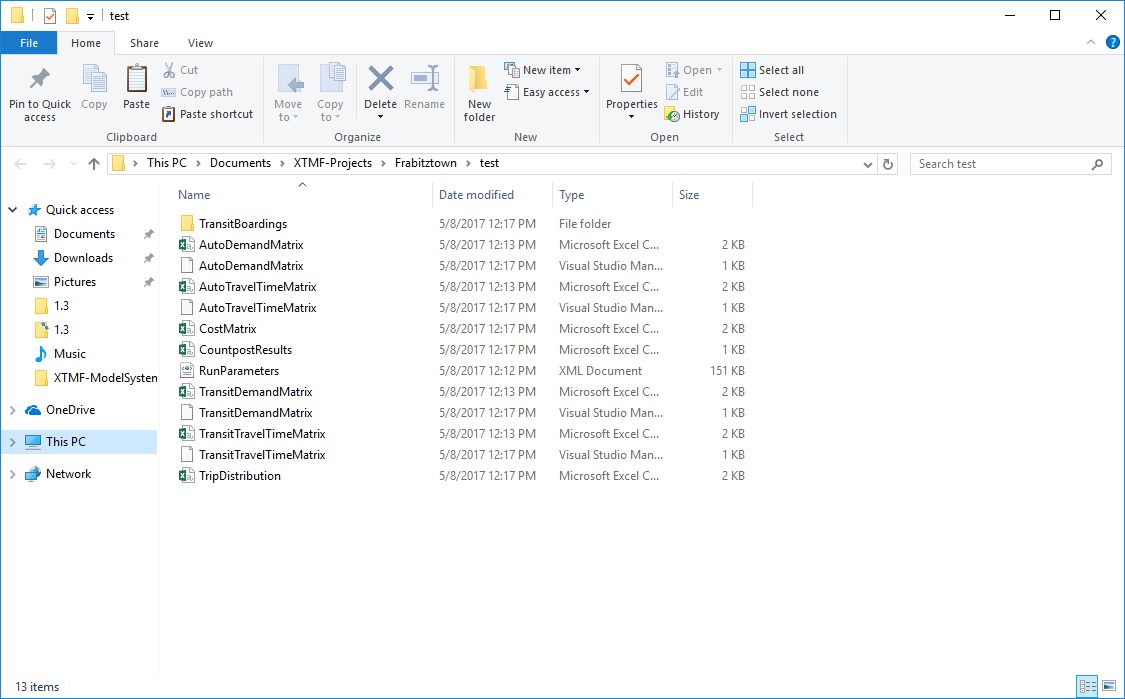Open the File menu

pos(29,43)
